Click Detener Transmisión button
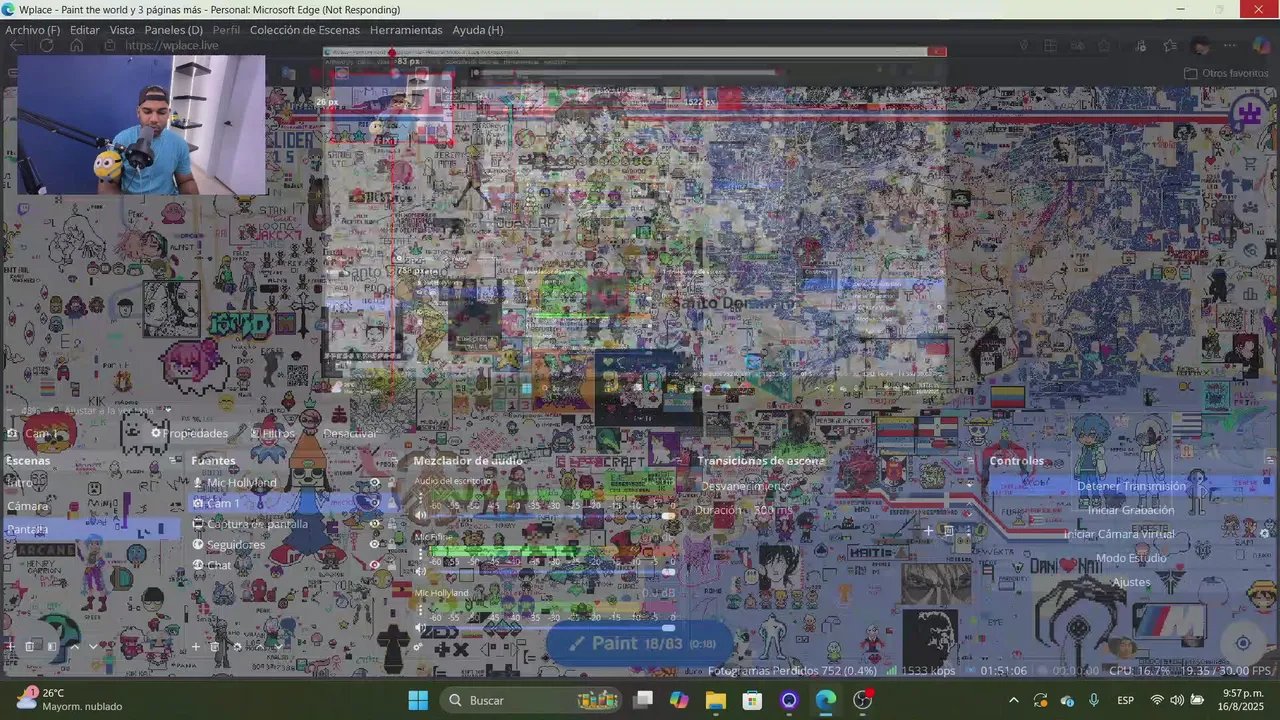This screenshot has width=1280, height=720. [1131, 486]
